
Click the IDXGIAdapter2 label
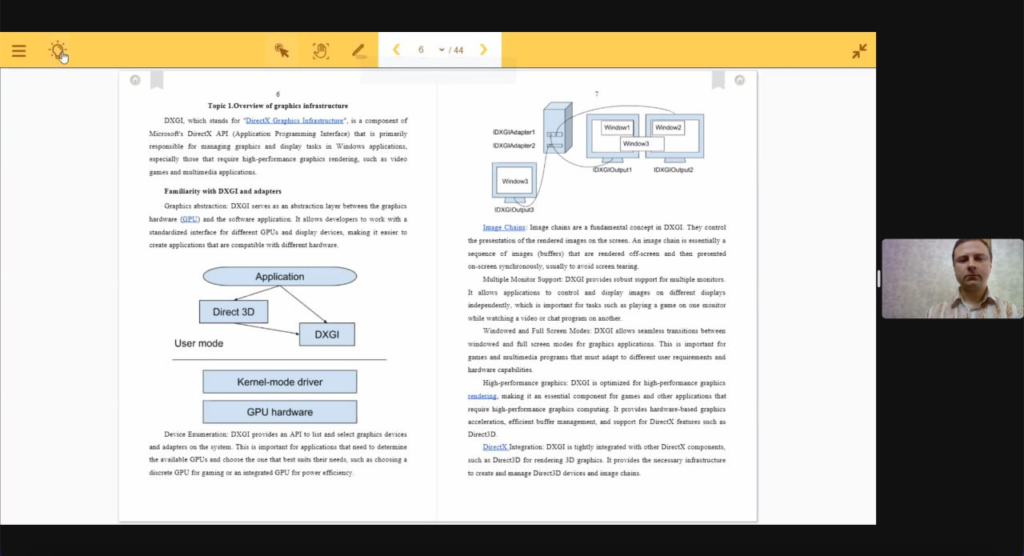514,146
